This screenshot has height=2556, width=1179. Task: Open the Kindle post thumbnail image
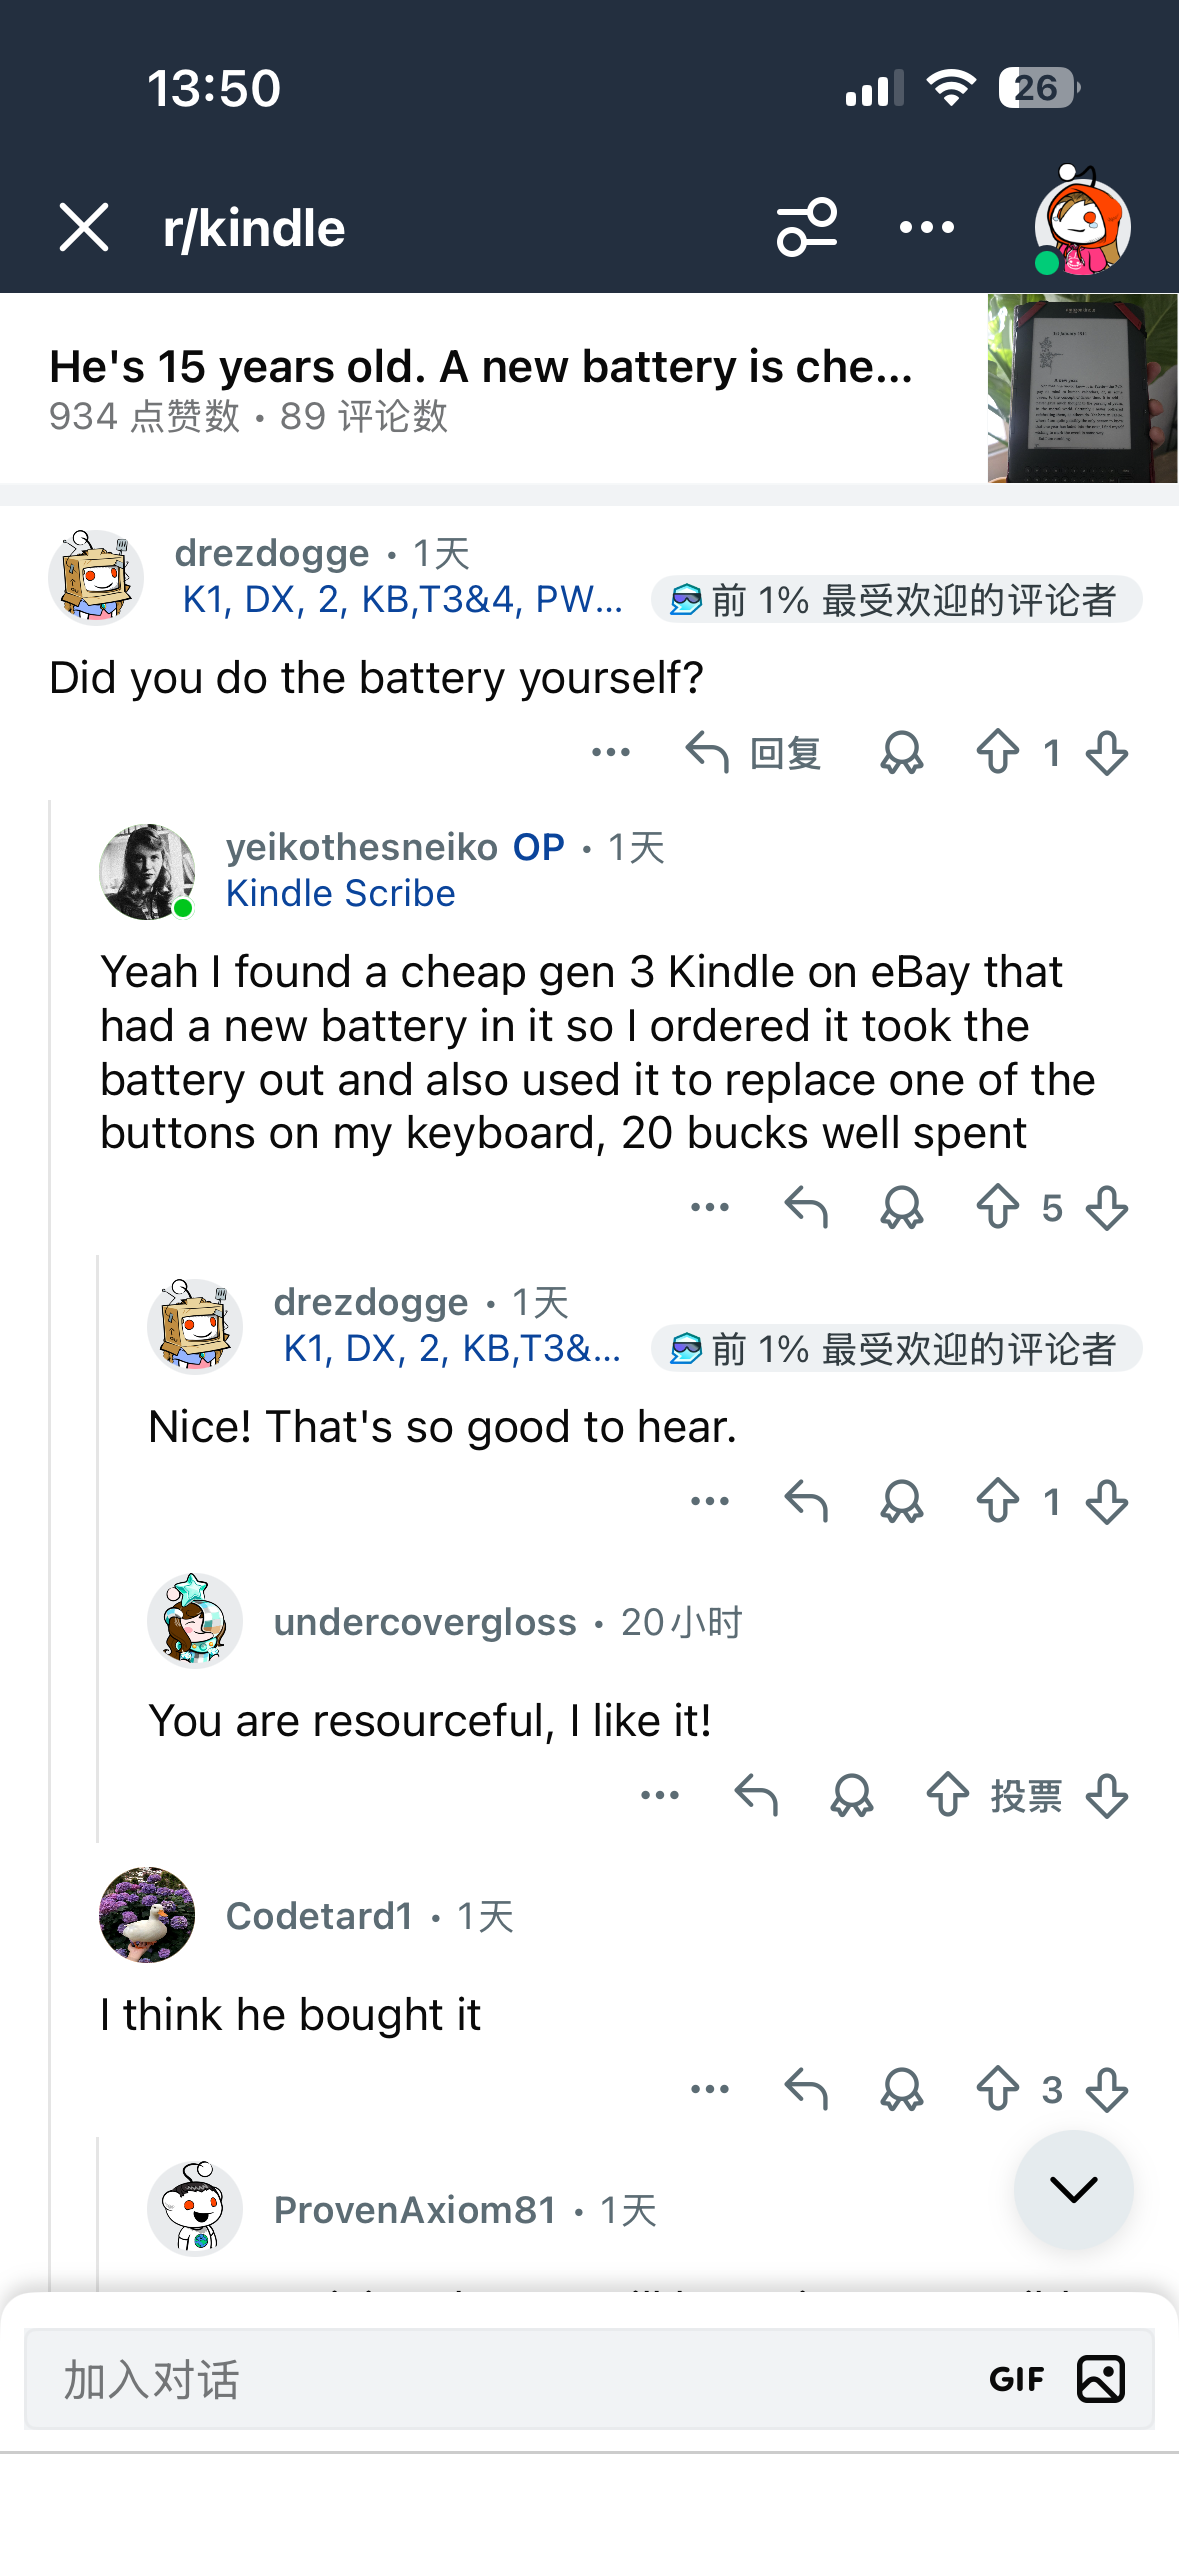coord(1082,388)
